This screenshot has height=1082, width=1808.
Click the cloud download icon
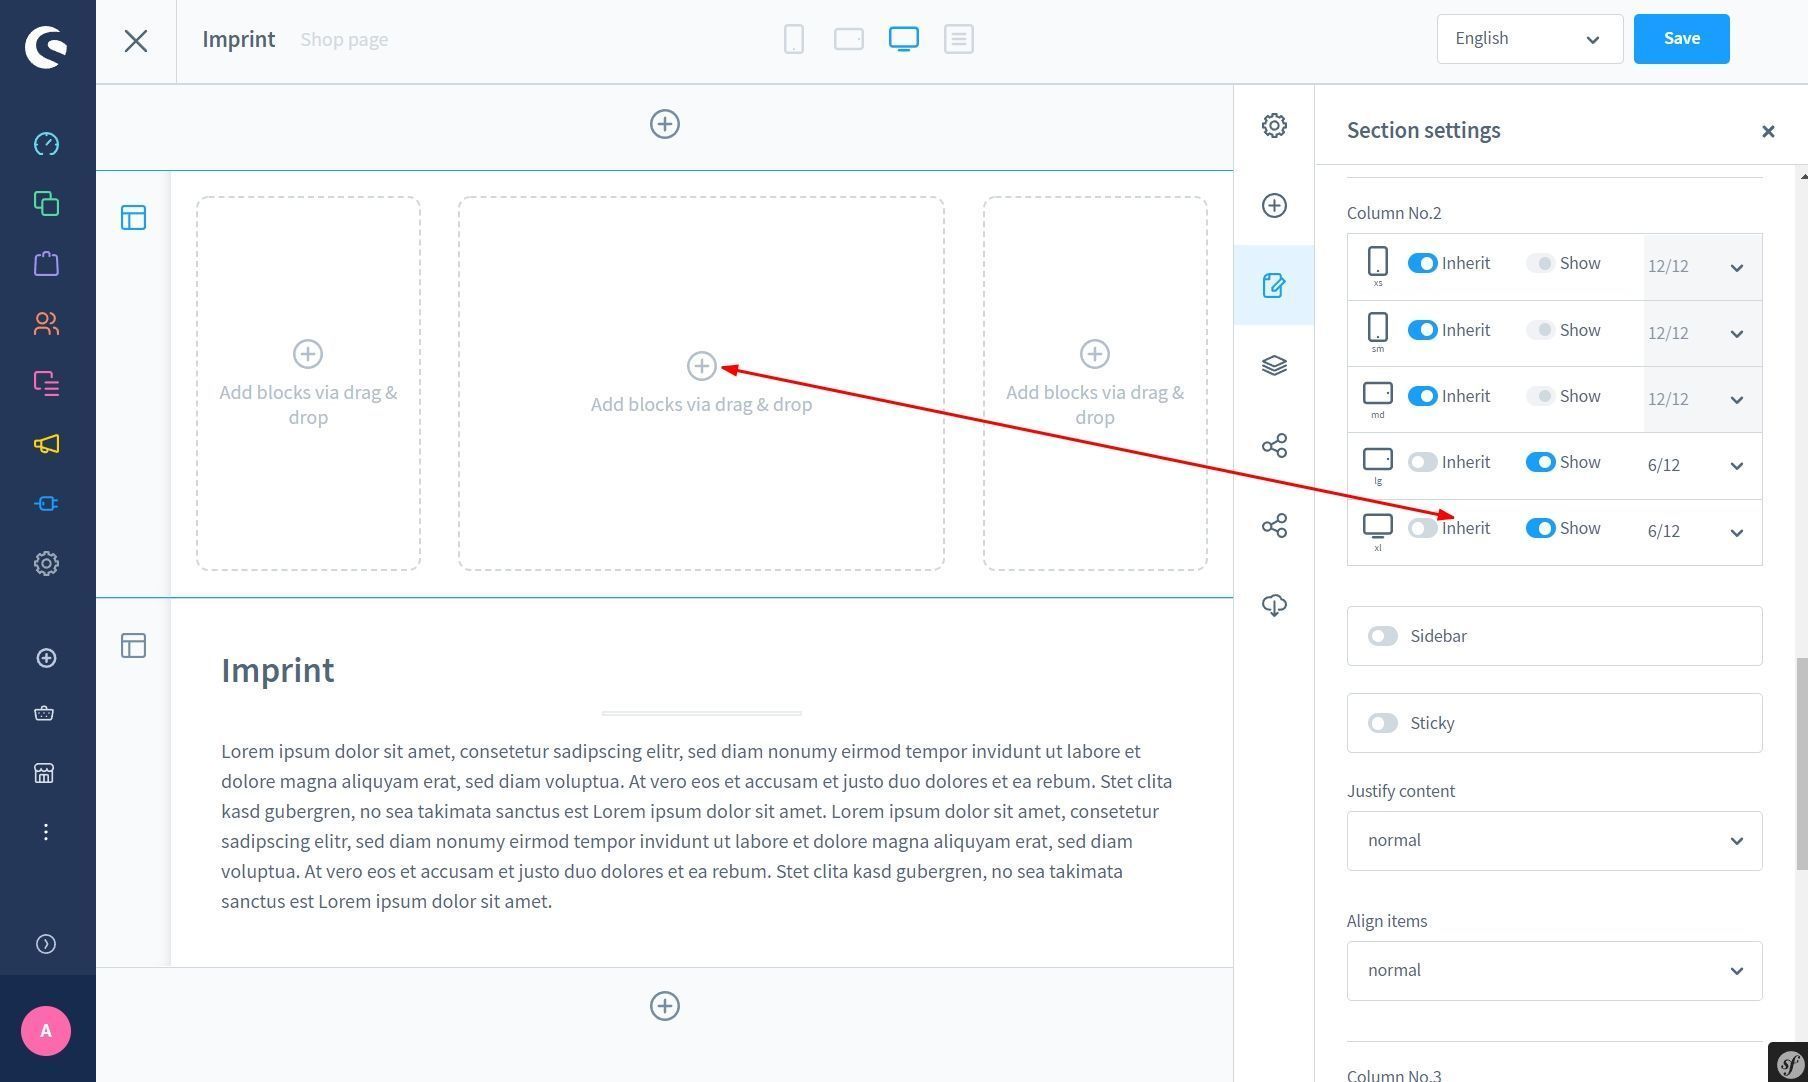click(x=1274, y=605)
